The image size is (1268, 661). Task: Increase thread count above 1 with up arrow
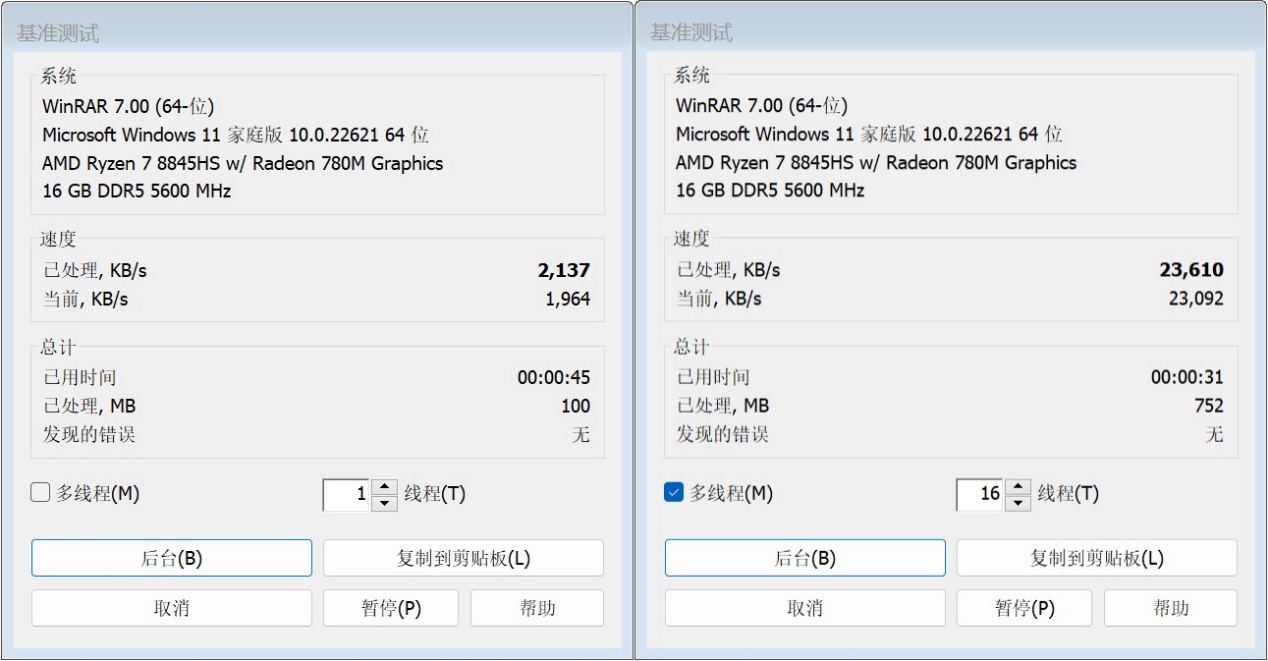[x=384, y=487]
